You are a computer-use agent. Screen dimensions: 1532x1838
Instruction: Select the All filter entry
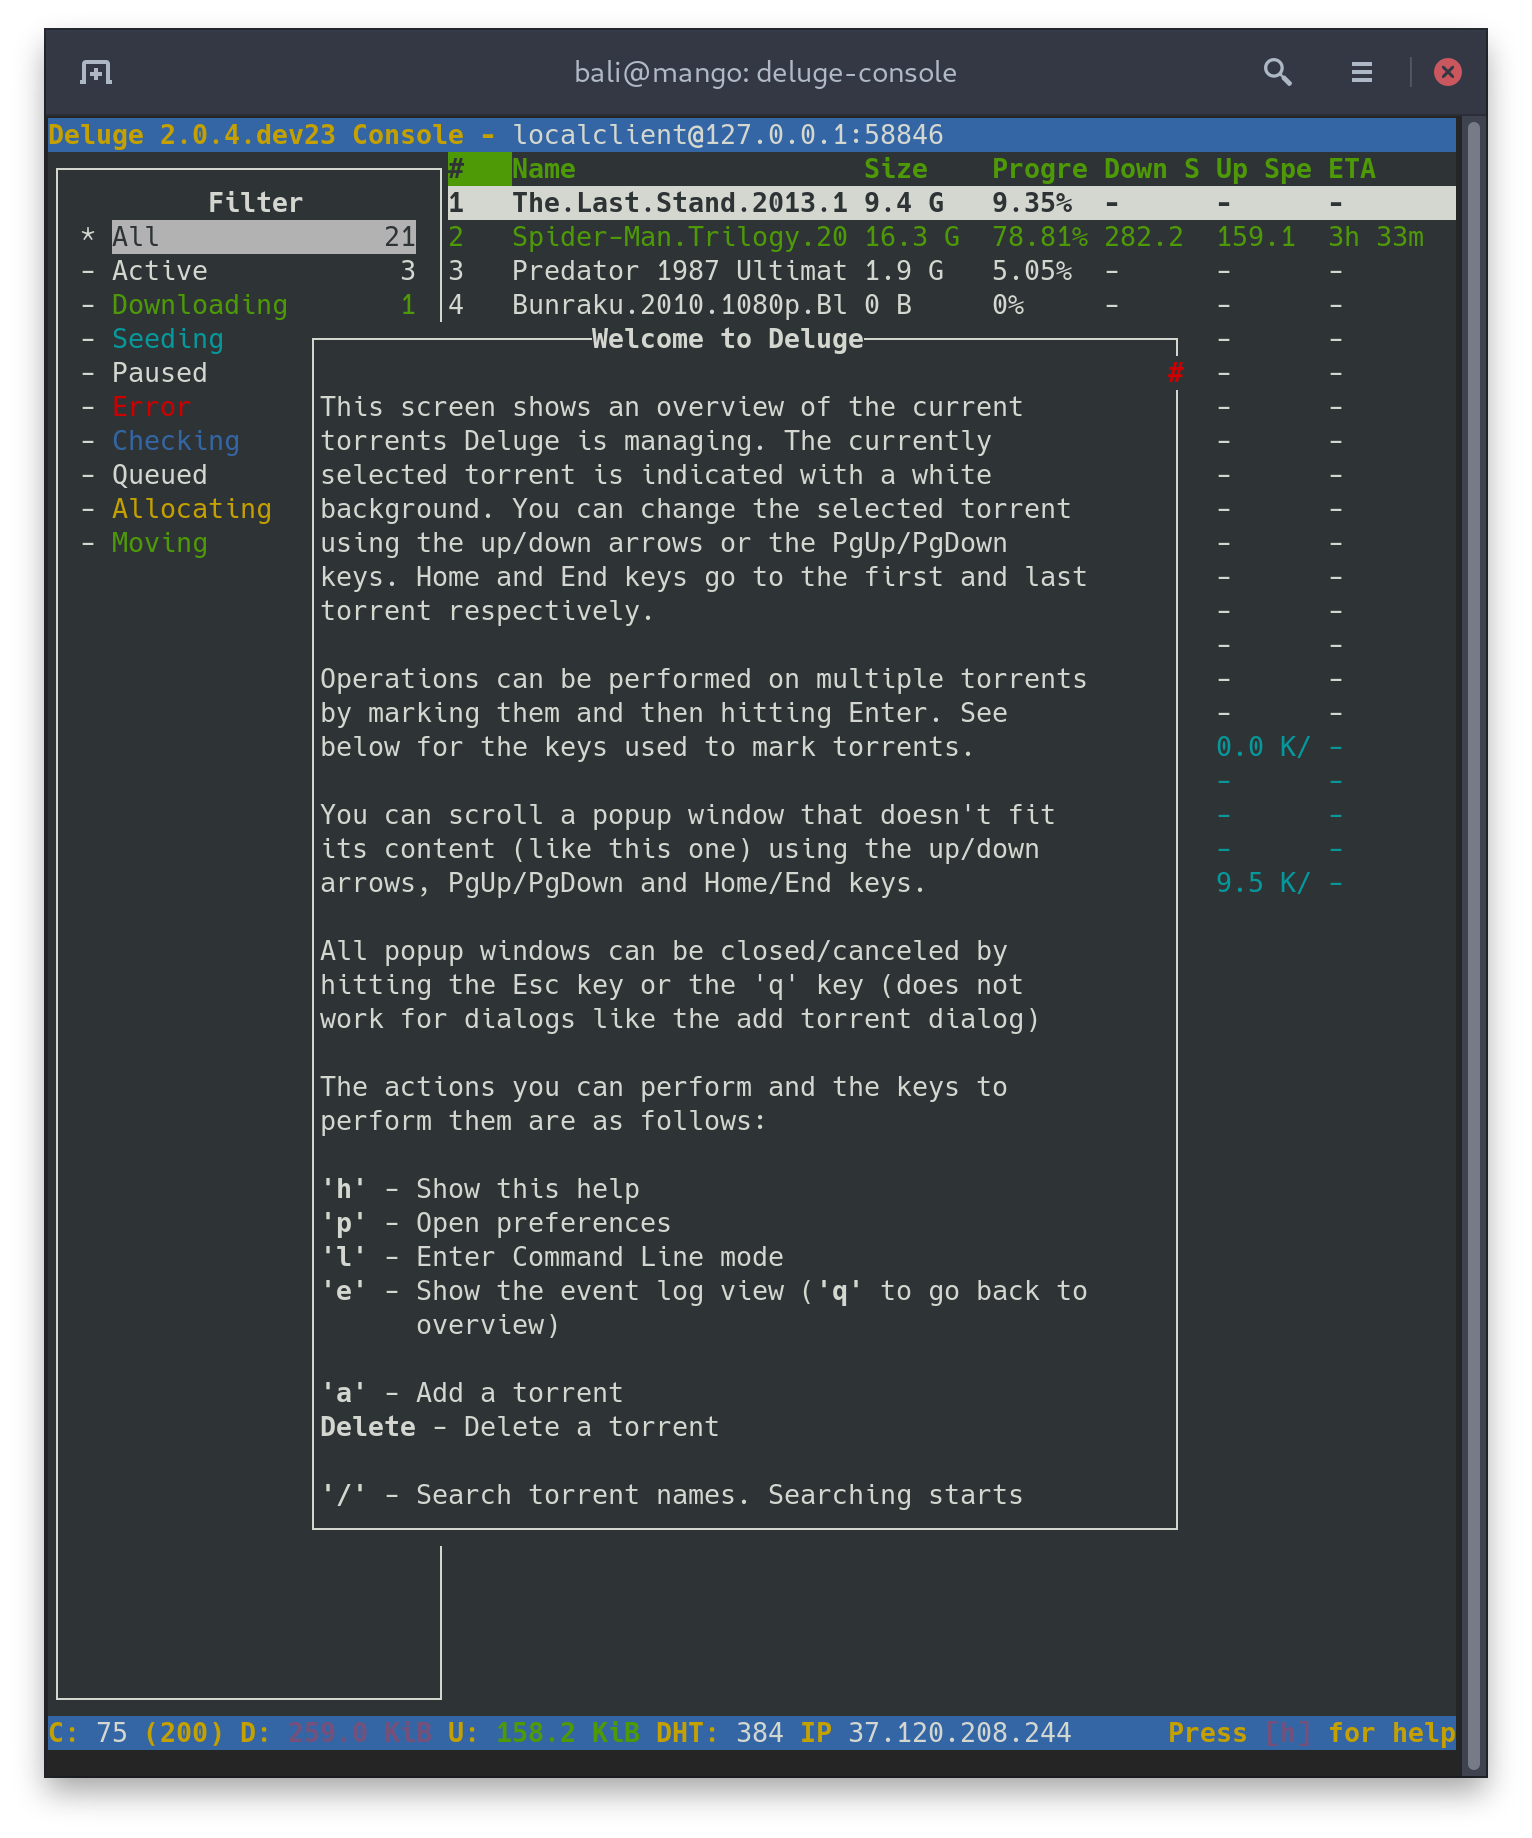pos(263,237)
